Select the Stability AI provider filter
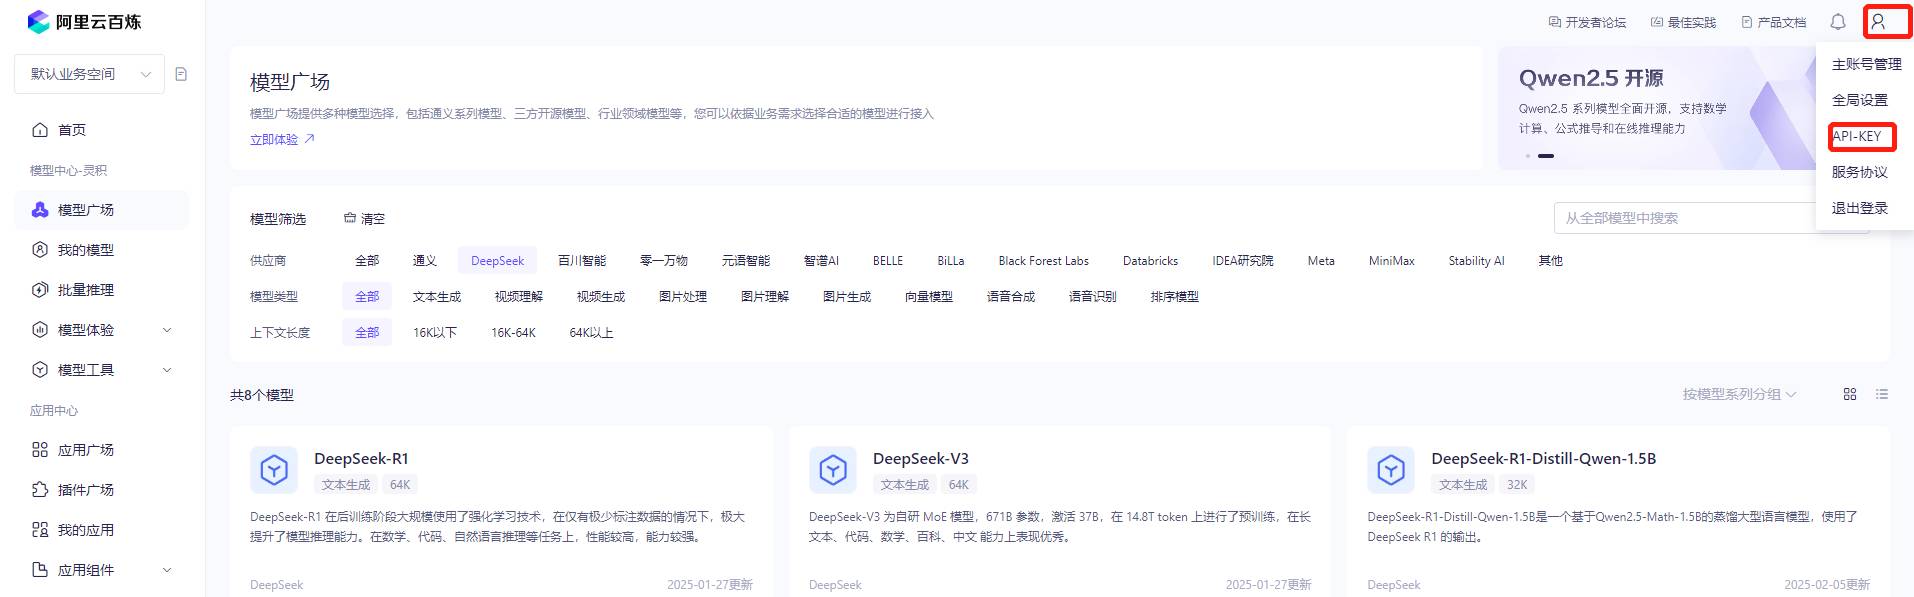Viewport: 1914px width, 597px height. [x=1476, y=261]
